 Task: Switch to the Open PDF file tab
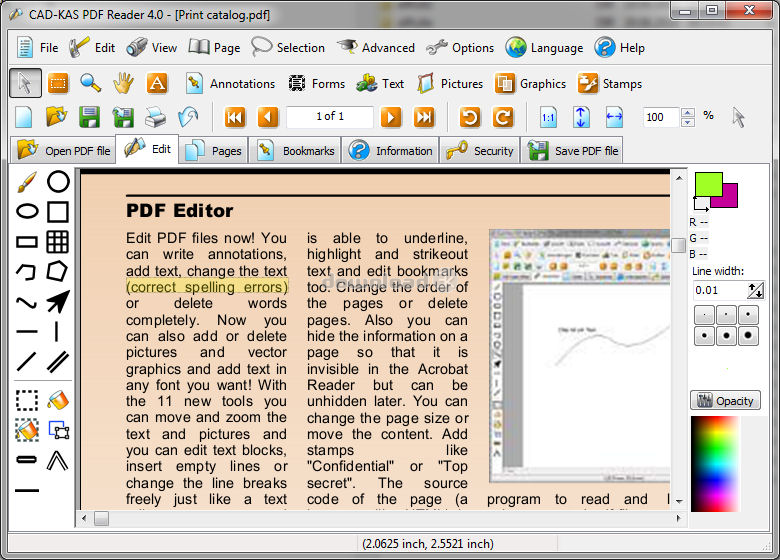[x=64, y=151]
